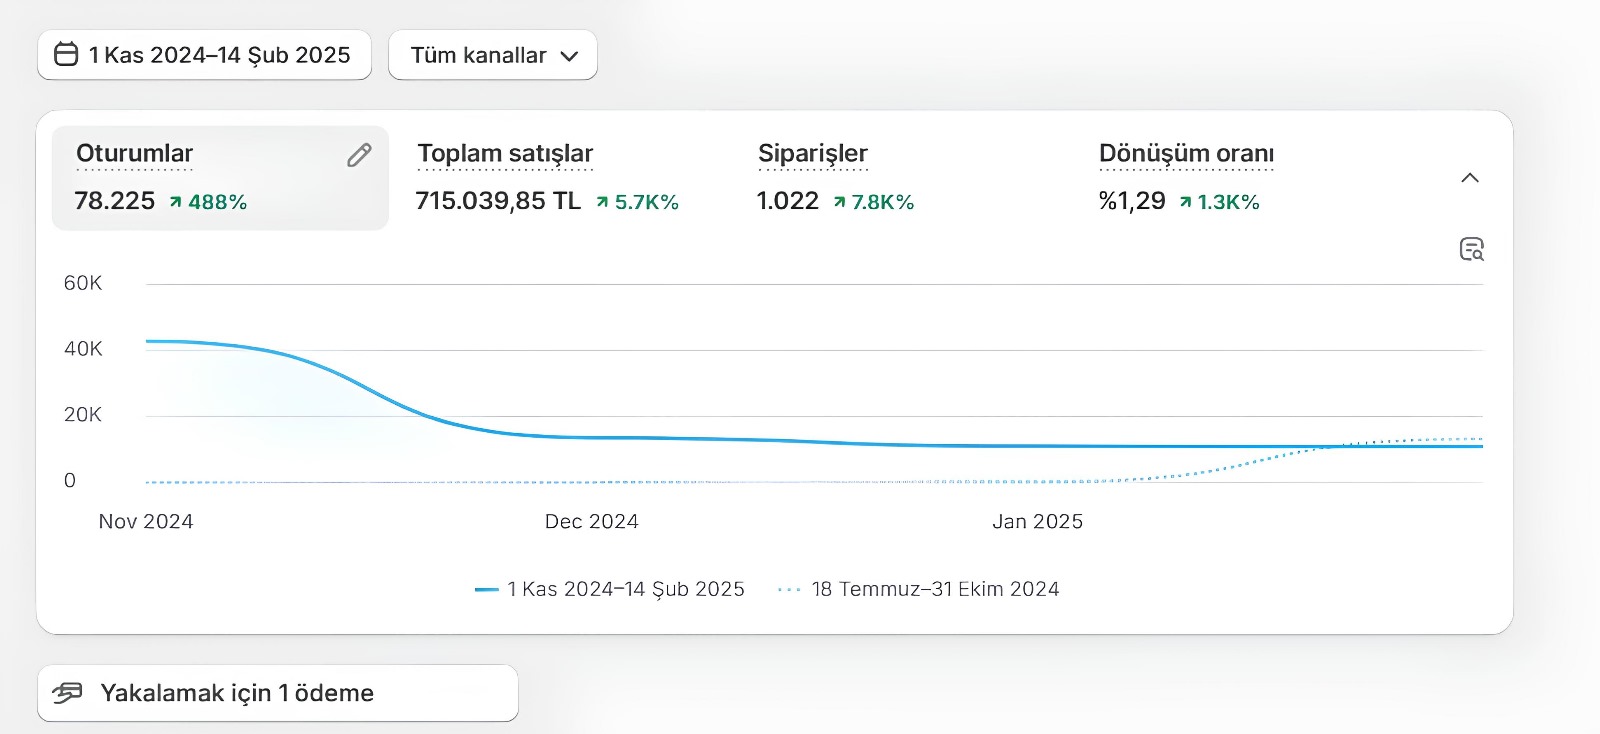Click the calendar icon in date range button
The height and width of the screenshot is (734, 1600).
point(66,54)
